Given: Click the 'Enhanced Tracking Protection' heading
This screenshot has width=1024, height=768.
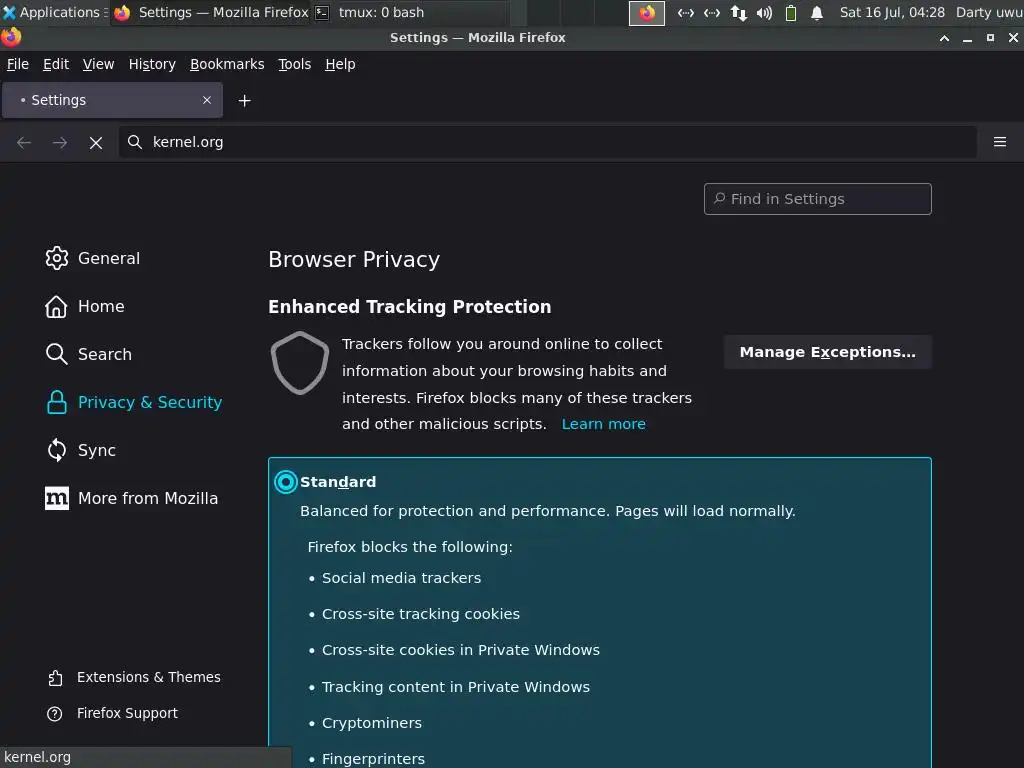Looking at the screenshot, I should coord(409,306).
